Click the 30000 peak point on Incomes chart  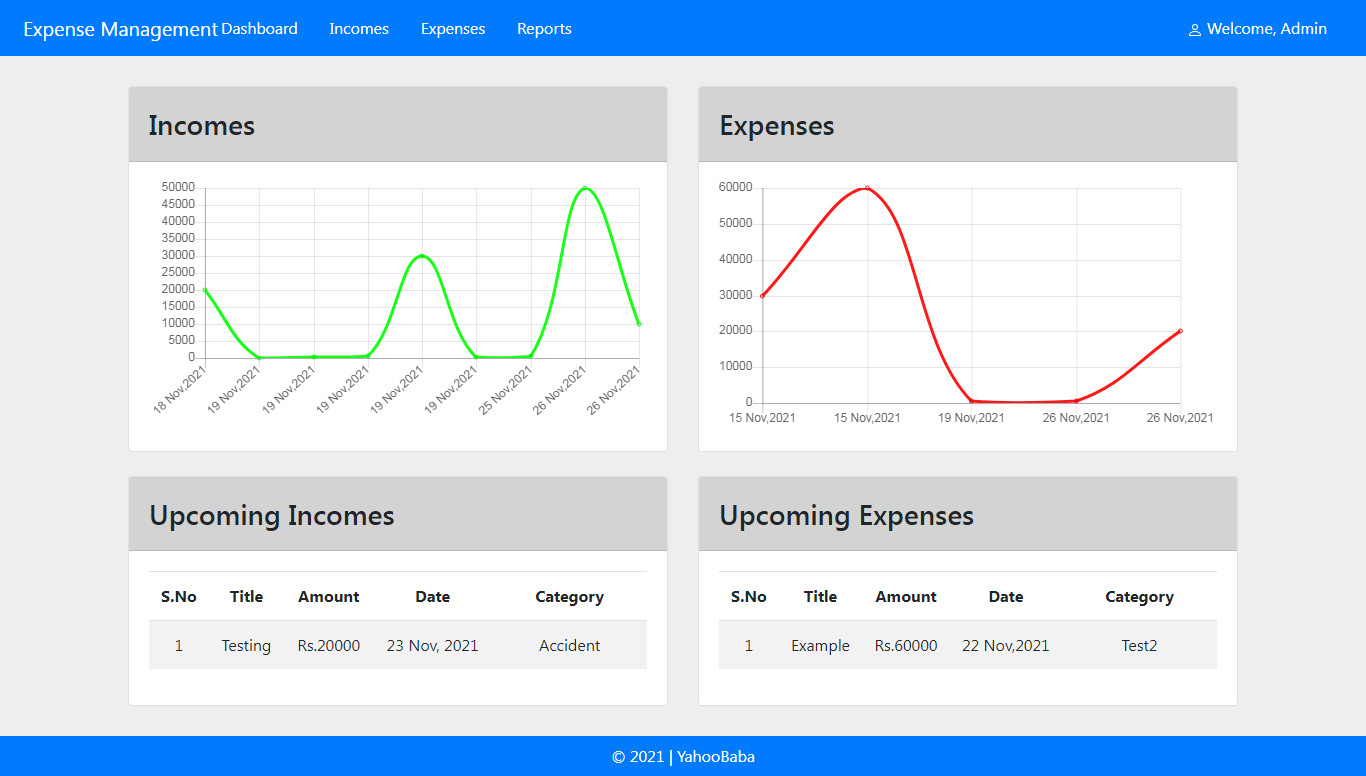422,256
